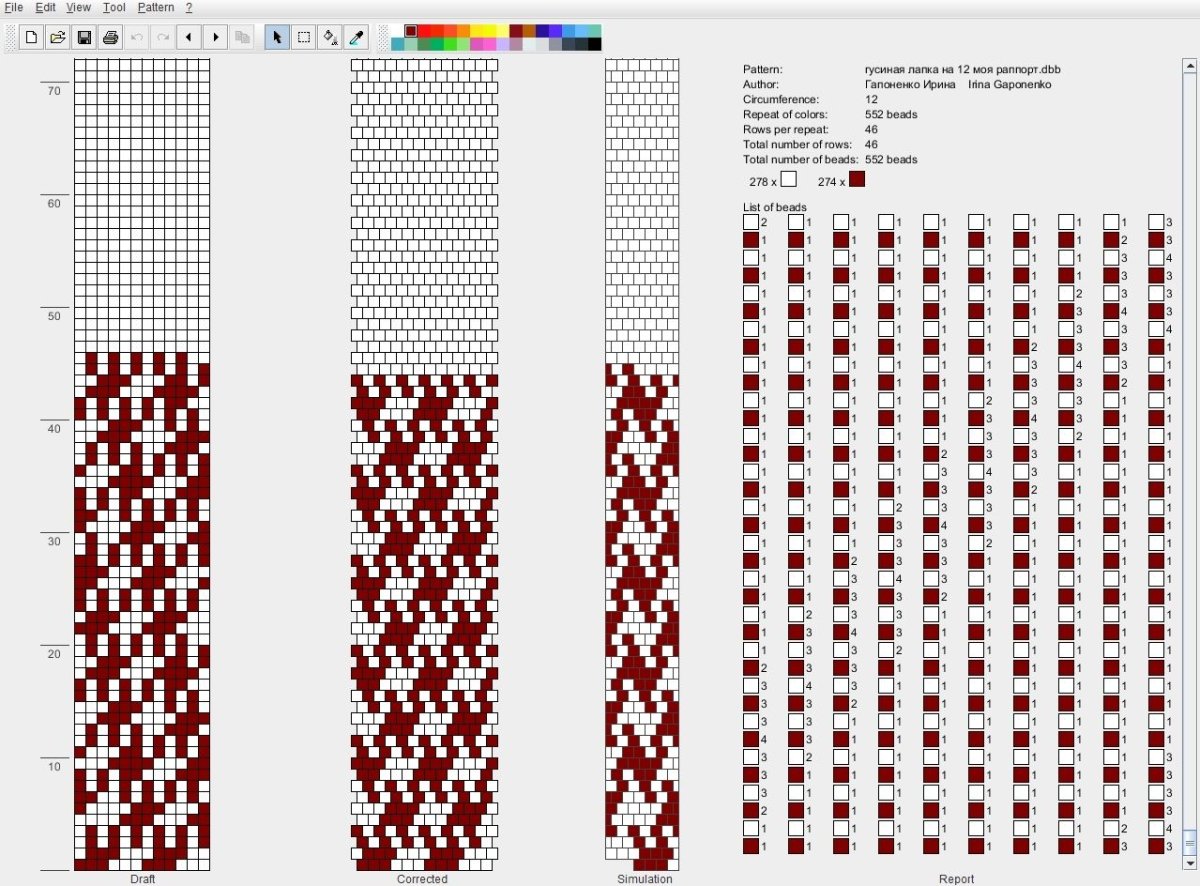The width and height of the screenshot is (1200, 886).
Task: Save the pattern with the floppy disk icon
Action: pos(84,38)
